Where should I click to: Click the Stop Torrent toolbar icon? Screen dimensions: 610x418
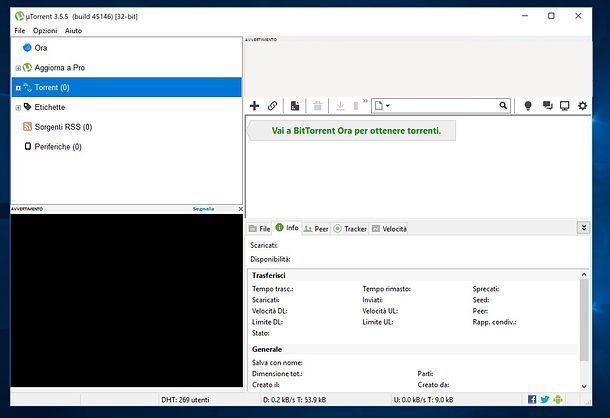[x=356, y=105]
